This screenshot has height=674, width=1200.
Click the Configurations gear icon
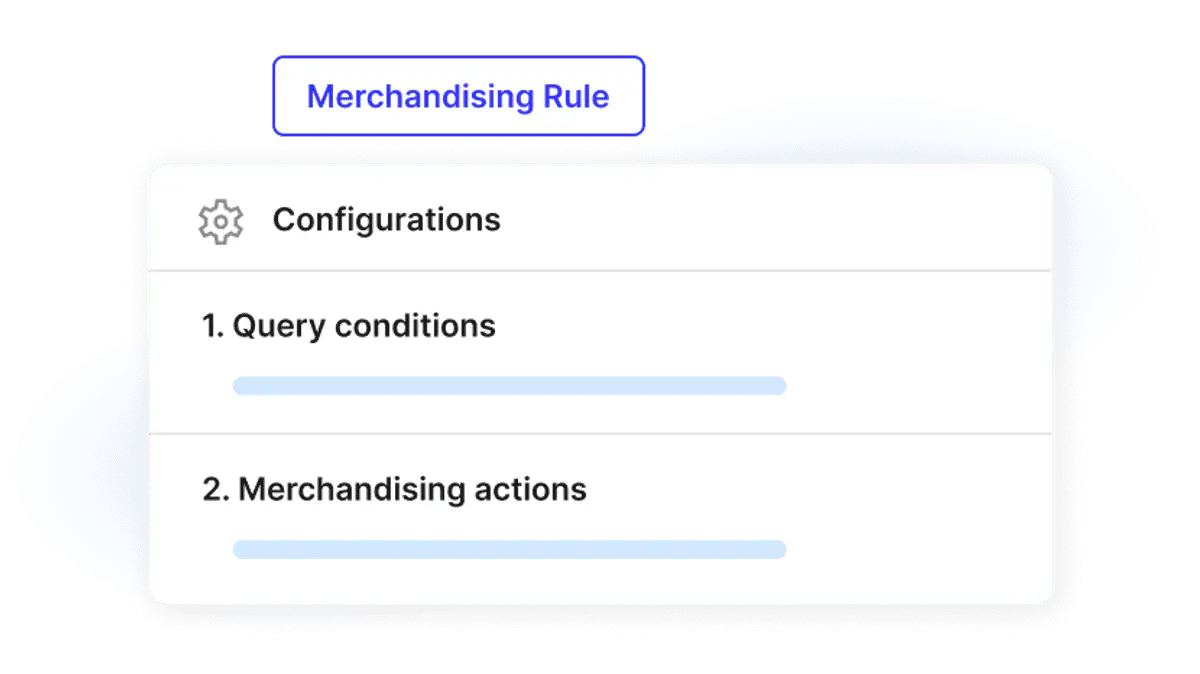[220, 221]
